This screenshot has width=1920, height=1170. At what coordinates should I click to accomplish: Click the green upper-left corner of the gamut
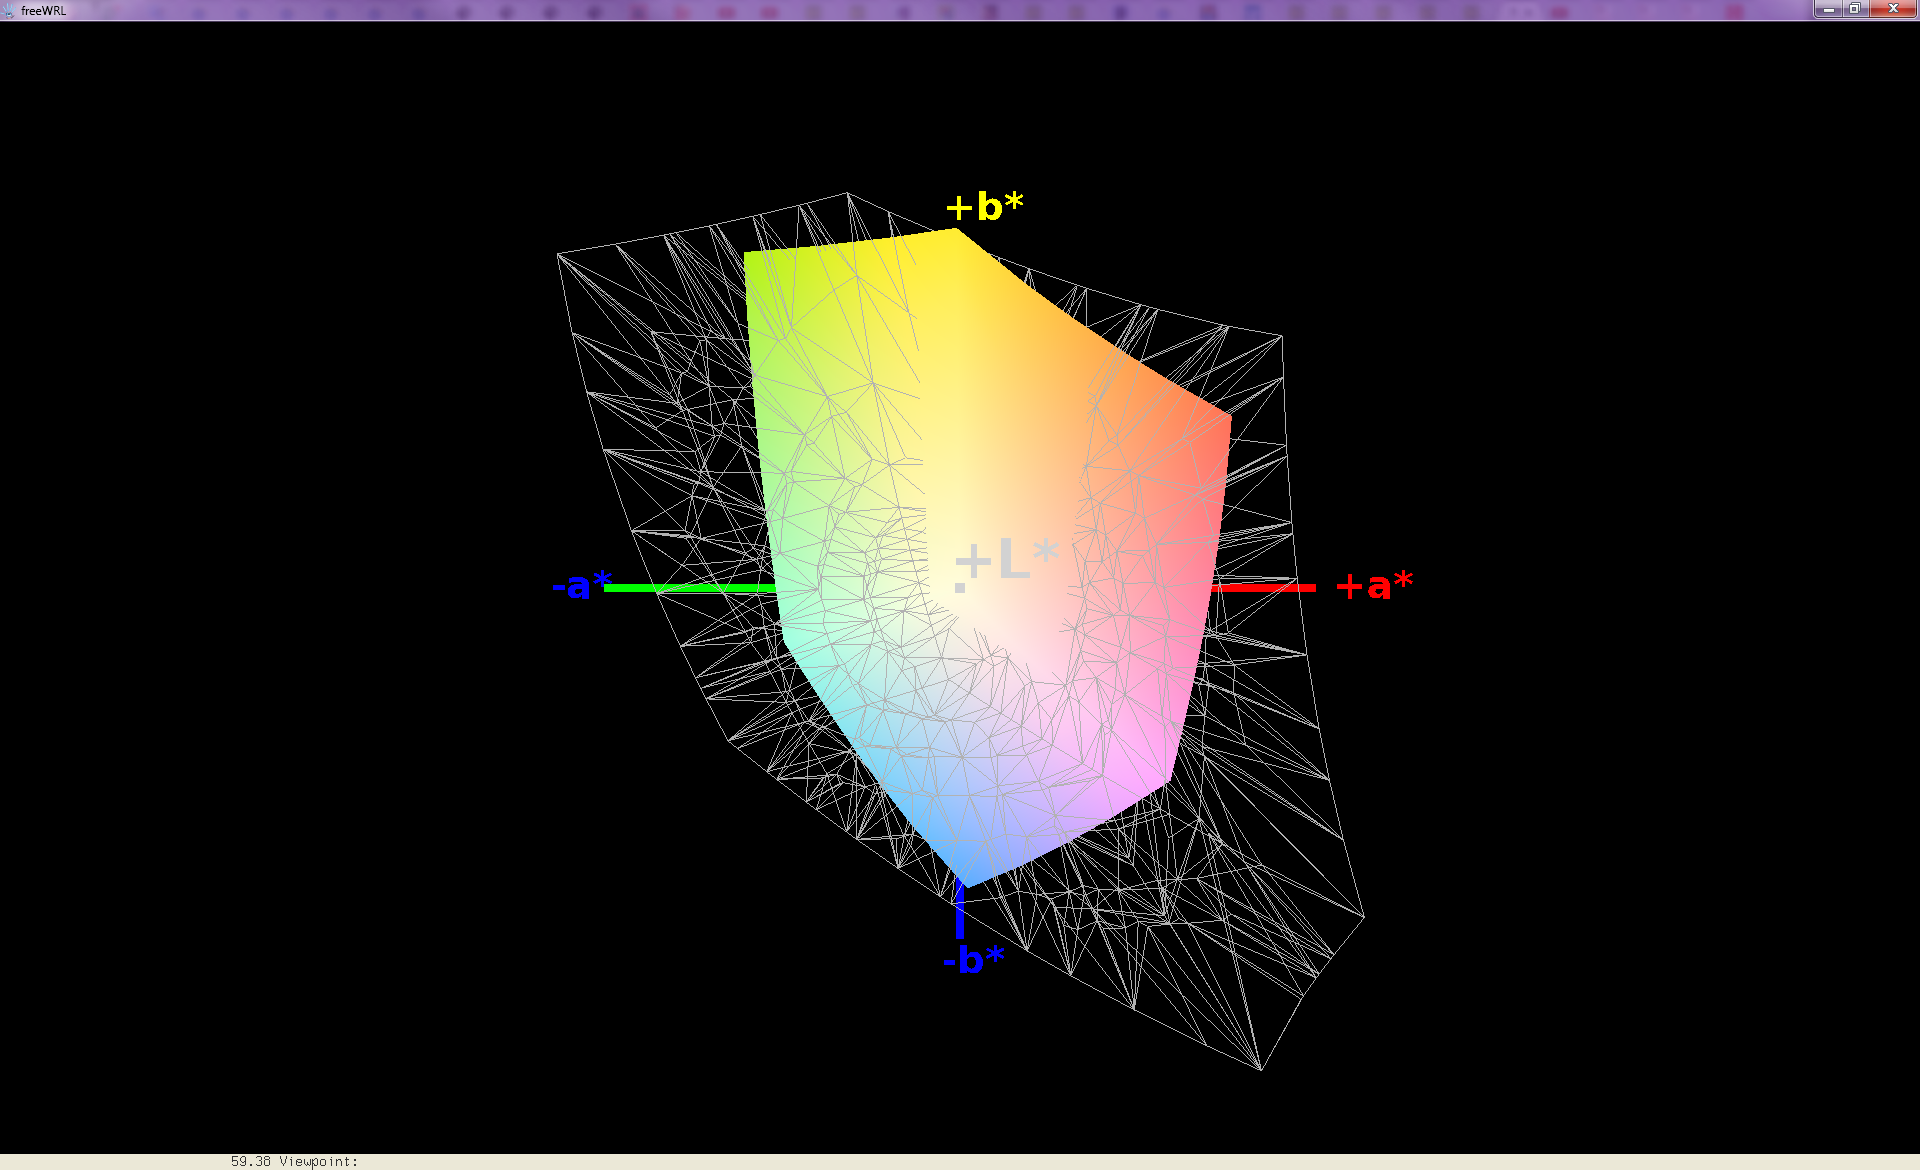click(x=750, y=258)
